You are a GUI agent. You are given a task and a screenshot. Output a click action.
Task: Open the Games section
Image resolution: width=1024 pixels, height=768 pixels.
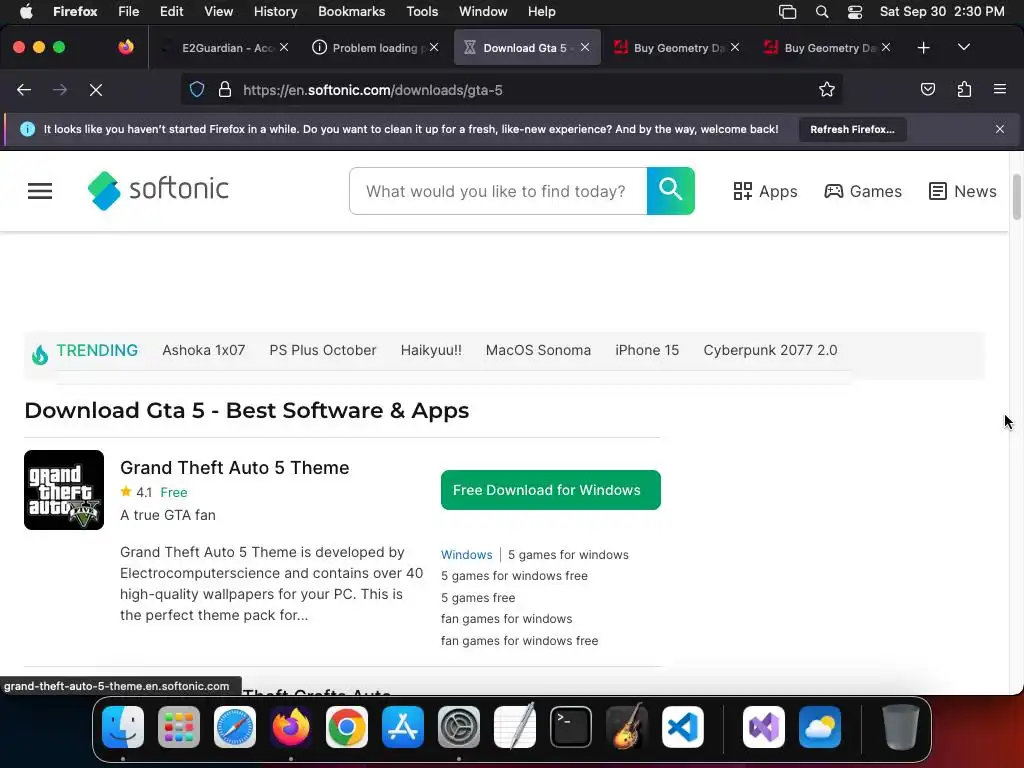(x=863, y=191)
